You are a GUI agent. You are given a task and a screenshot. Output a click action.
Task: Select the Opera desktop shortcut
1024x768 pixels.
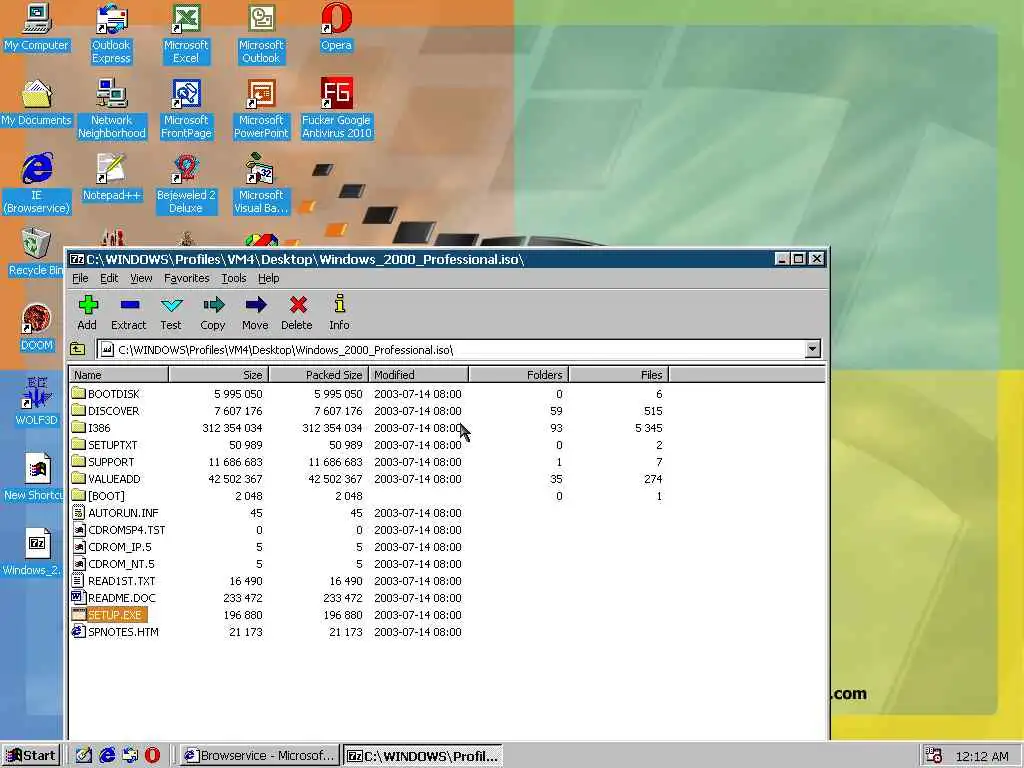coord(336,27)
